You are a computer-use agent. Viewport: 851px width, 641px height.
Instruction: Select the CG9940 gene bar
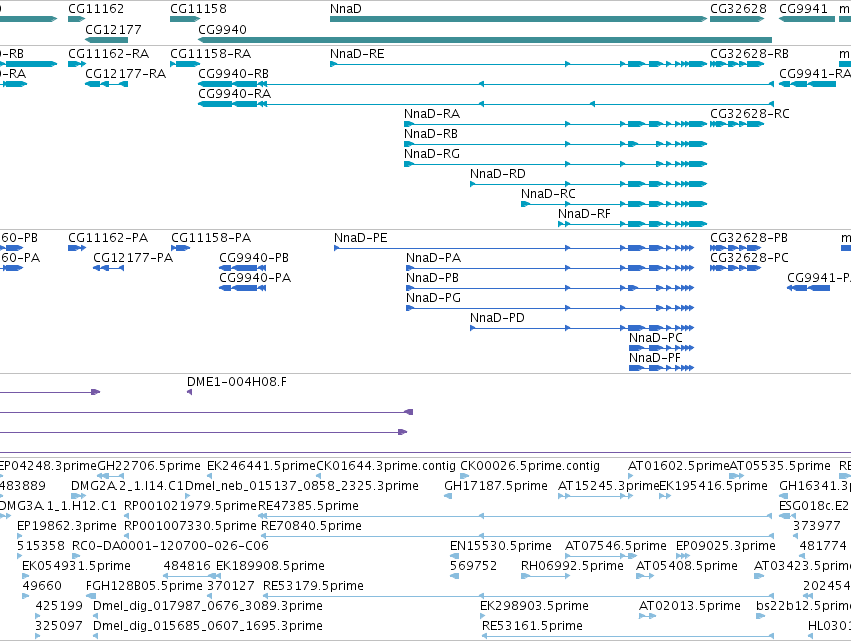(x=485, y=40)
